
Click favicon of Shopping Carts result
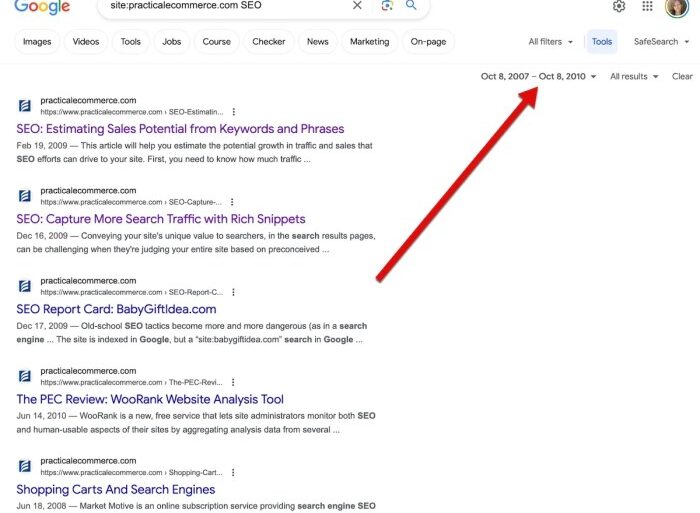point(25,466)
